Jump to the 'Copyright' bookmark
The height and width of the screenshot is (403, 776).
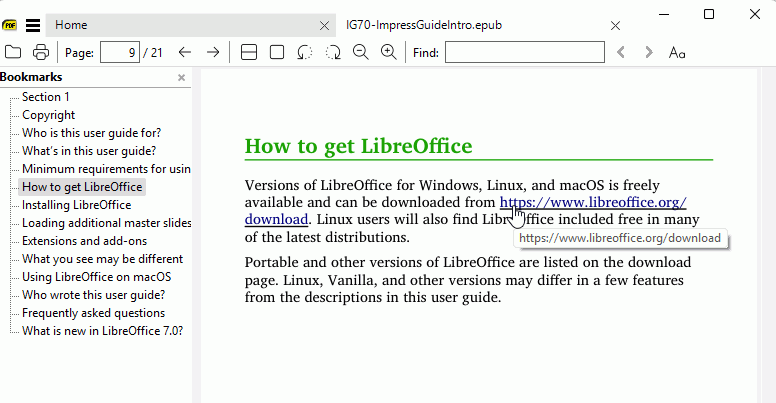click(48, 115)
